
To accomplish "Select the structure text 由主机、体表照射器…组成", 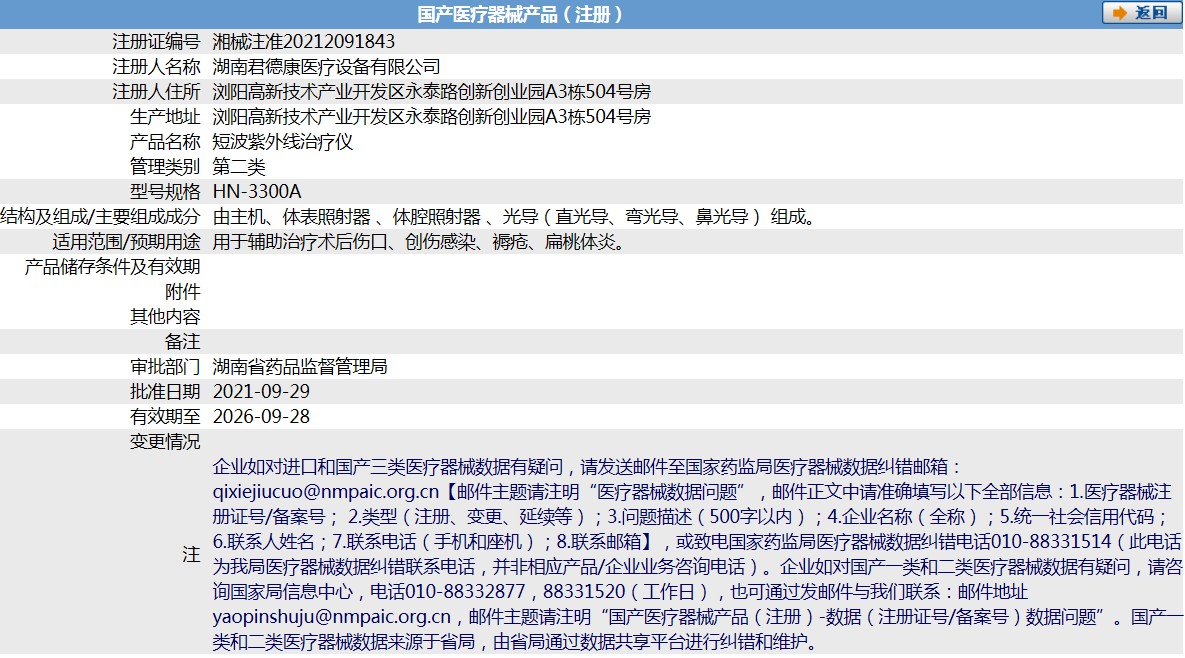I will 515,217.
